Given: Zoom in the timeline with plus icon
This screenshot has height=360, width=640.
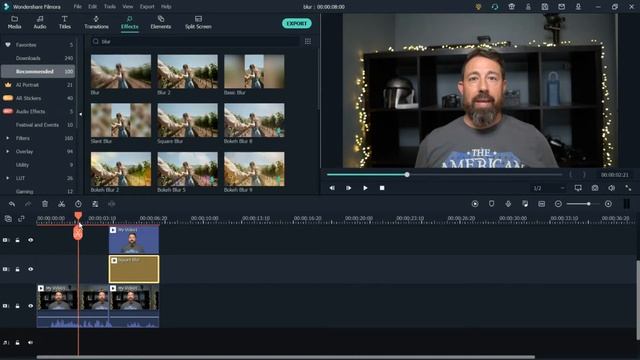Looking at the screenshot, I should click(608, 204).
